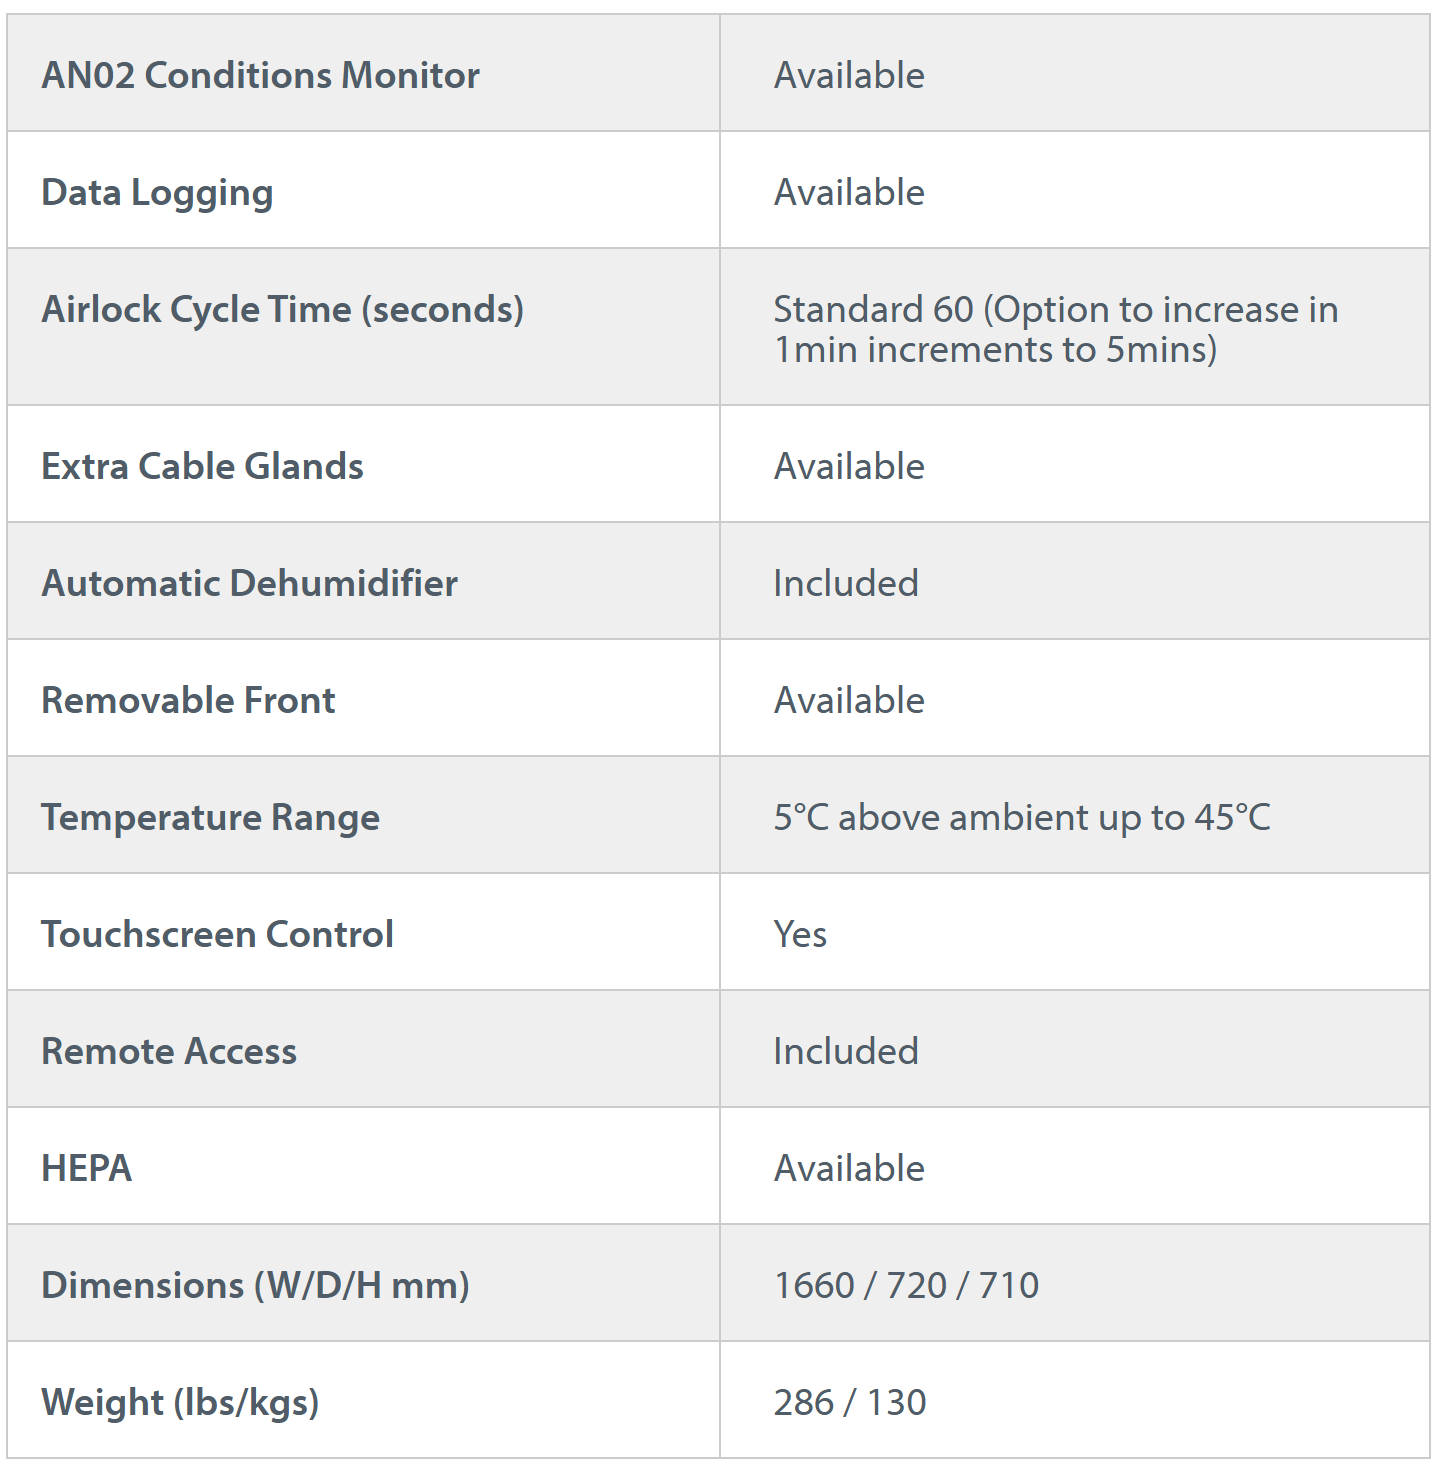This screenshot has width=1432, height=1460.
Task: Click the Dimensions (W/D/H mm) label
Action: click(x=255, y=1285)
